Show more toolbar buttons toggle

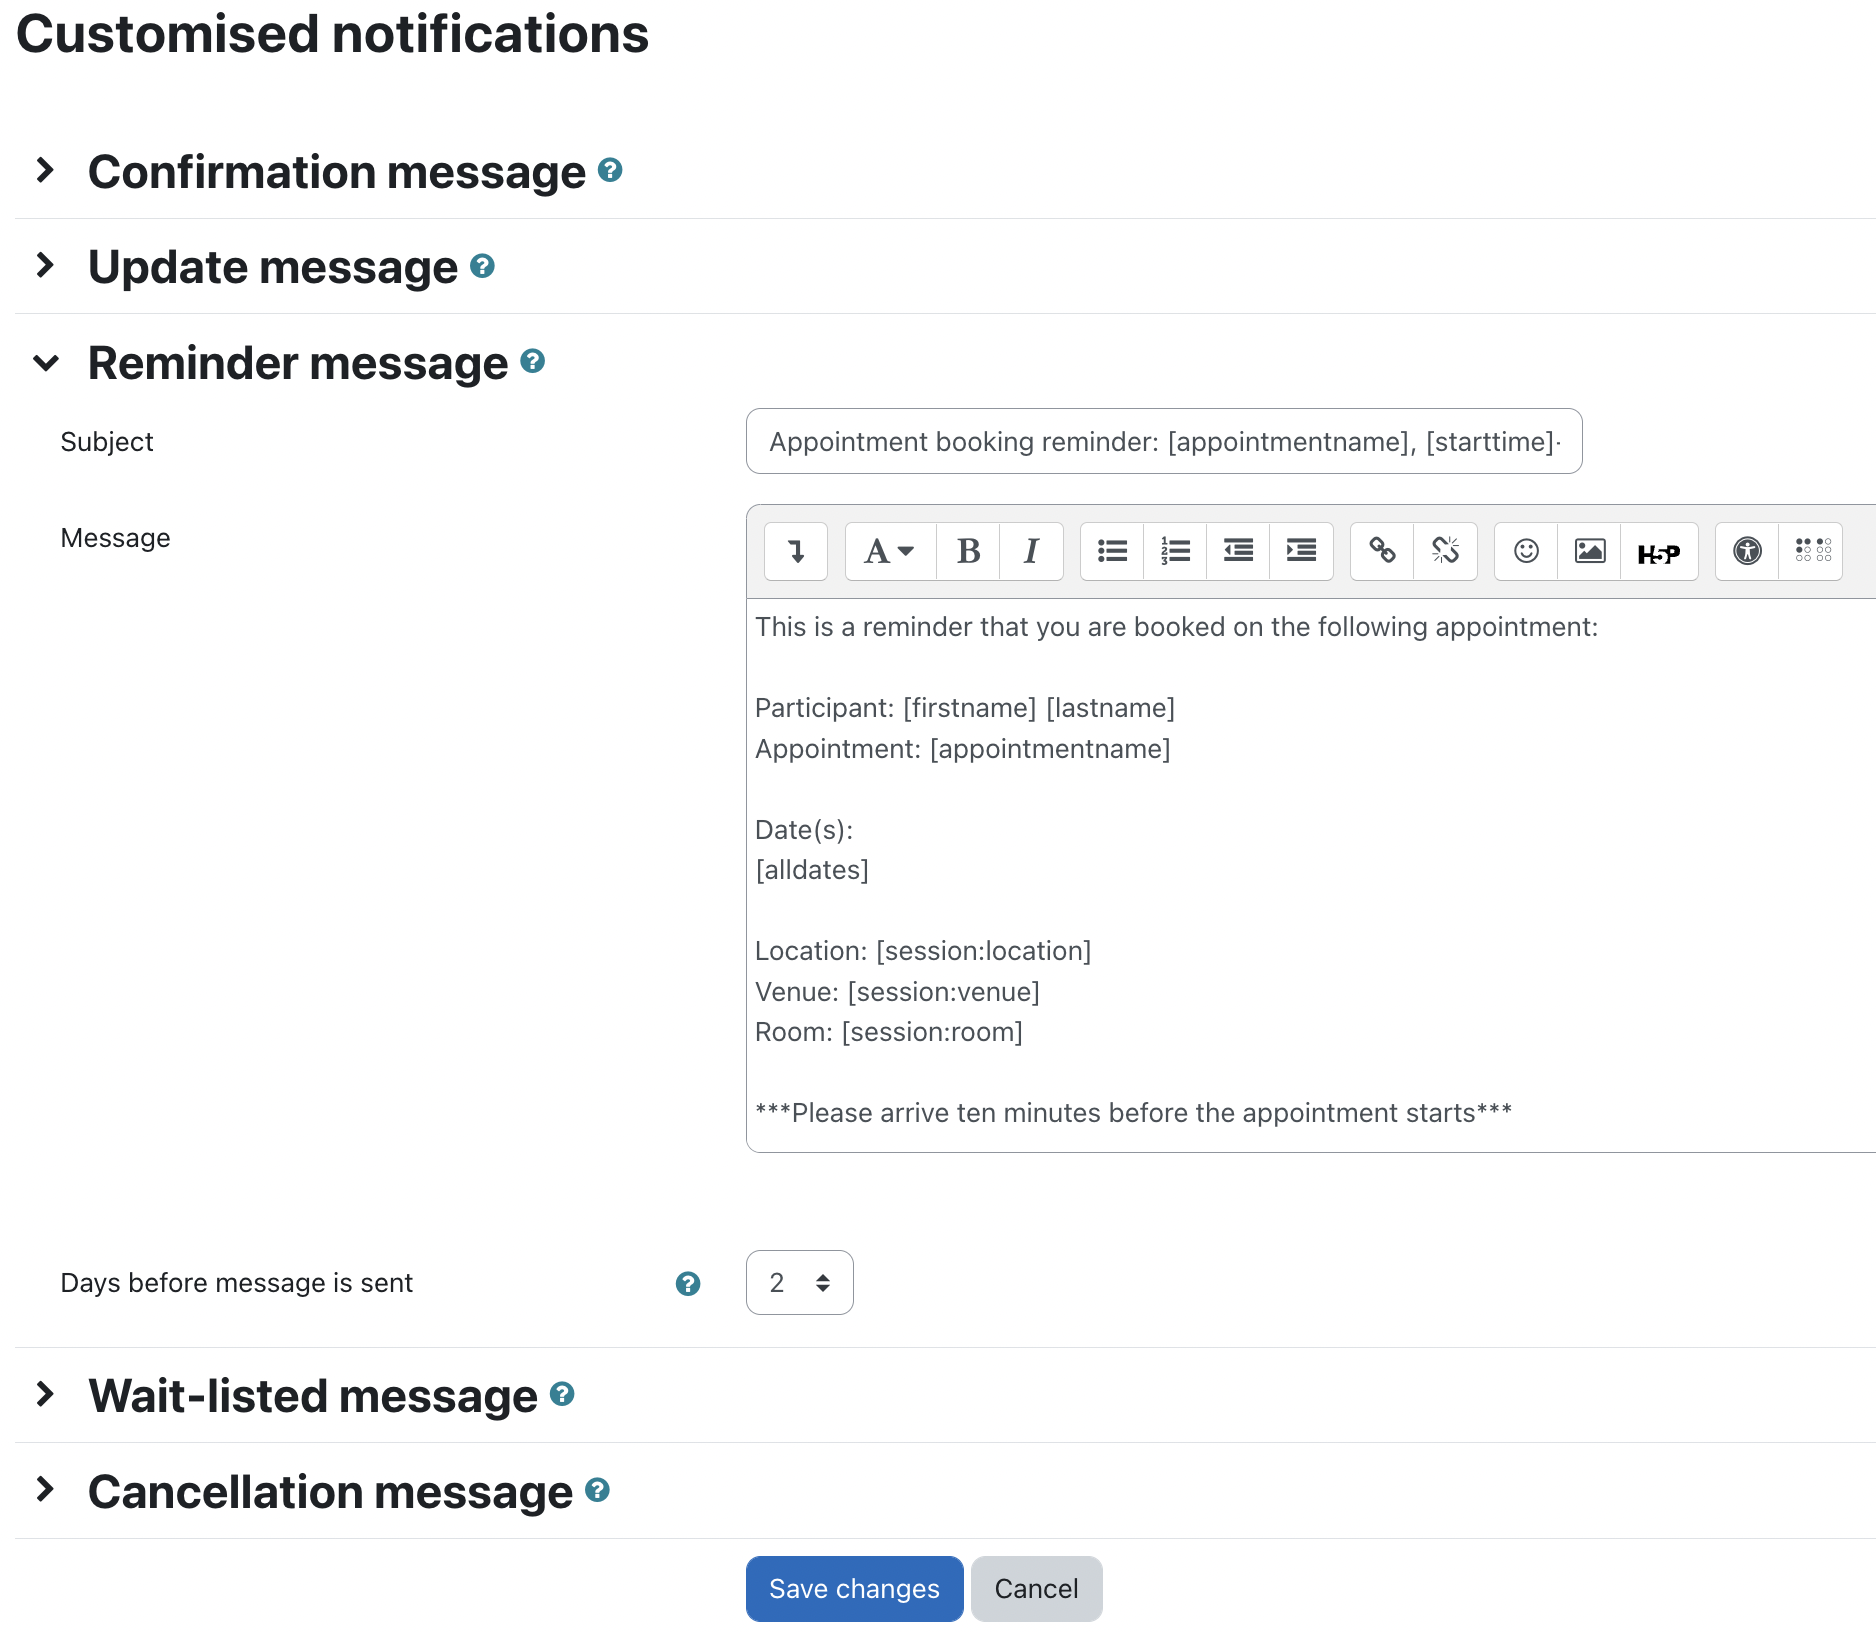[796, 551]
